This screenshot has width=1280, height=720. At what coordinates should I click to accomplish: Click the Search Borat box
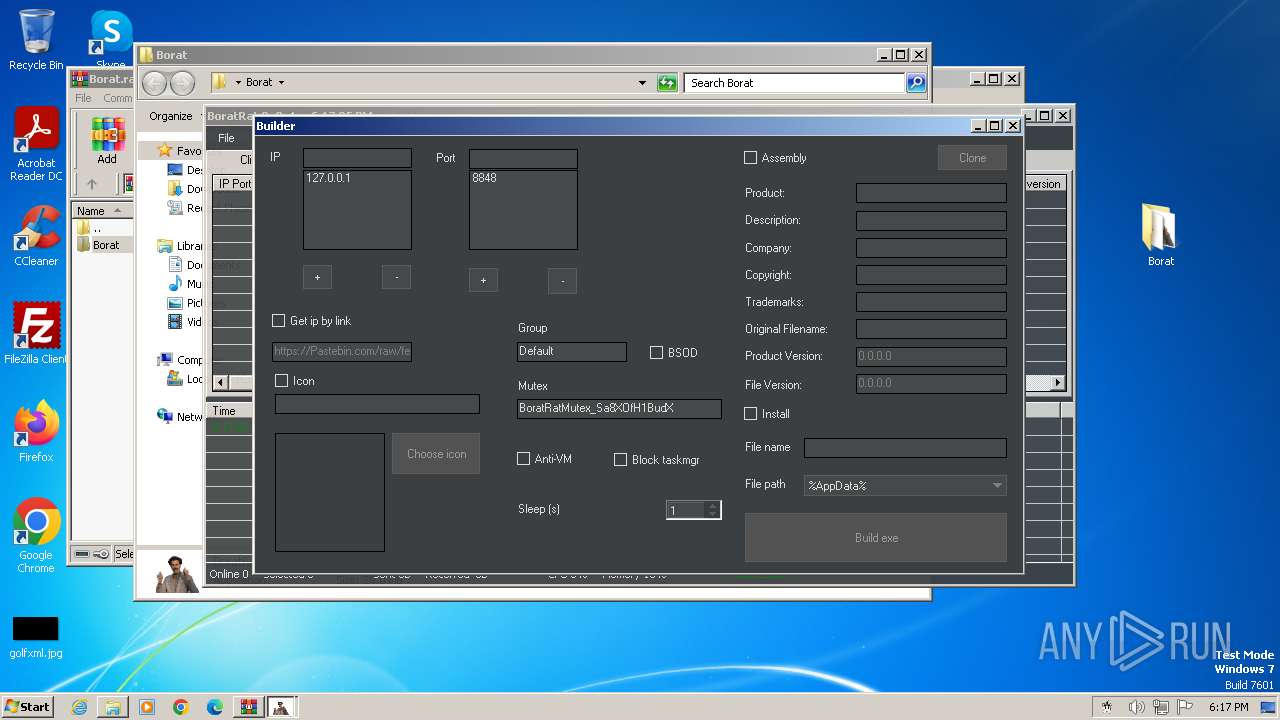(796, 83)
